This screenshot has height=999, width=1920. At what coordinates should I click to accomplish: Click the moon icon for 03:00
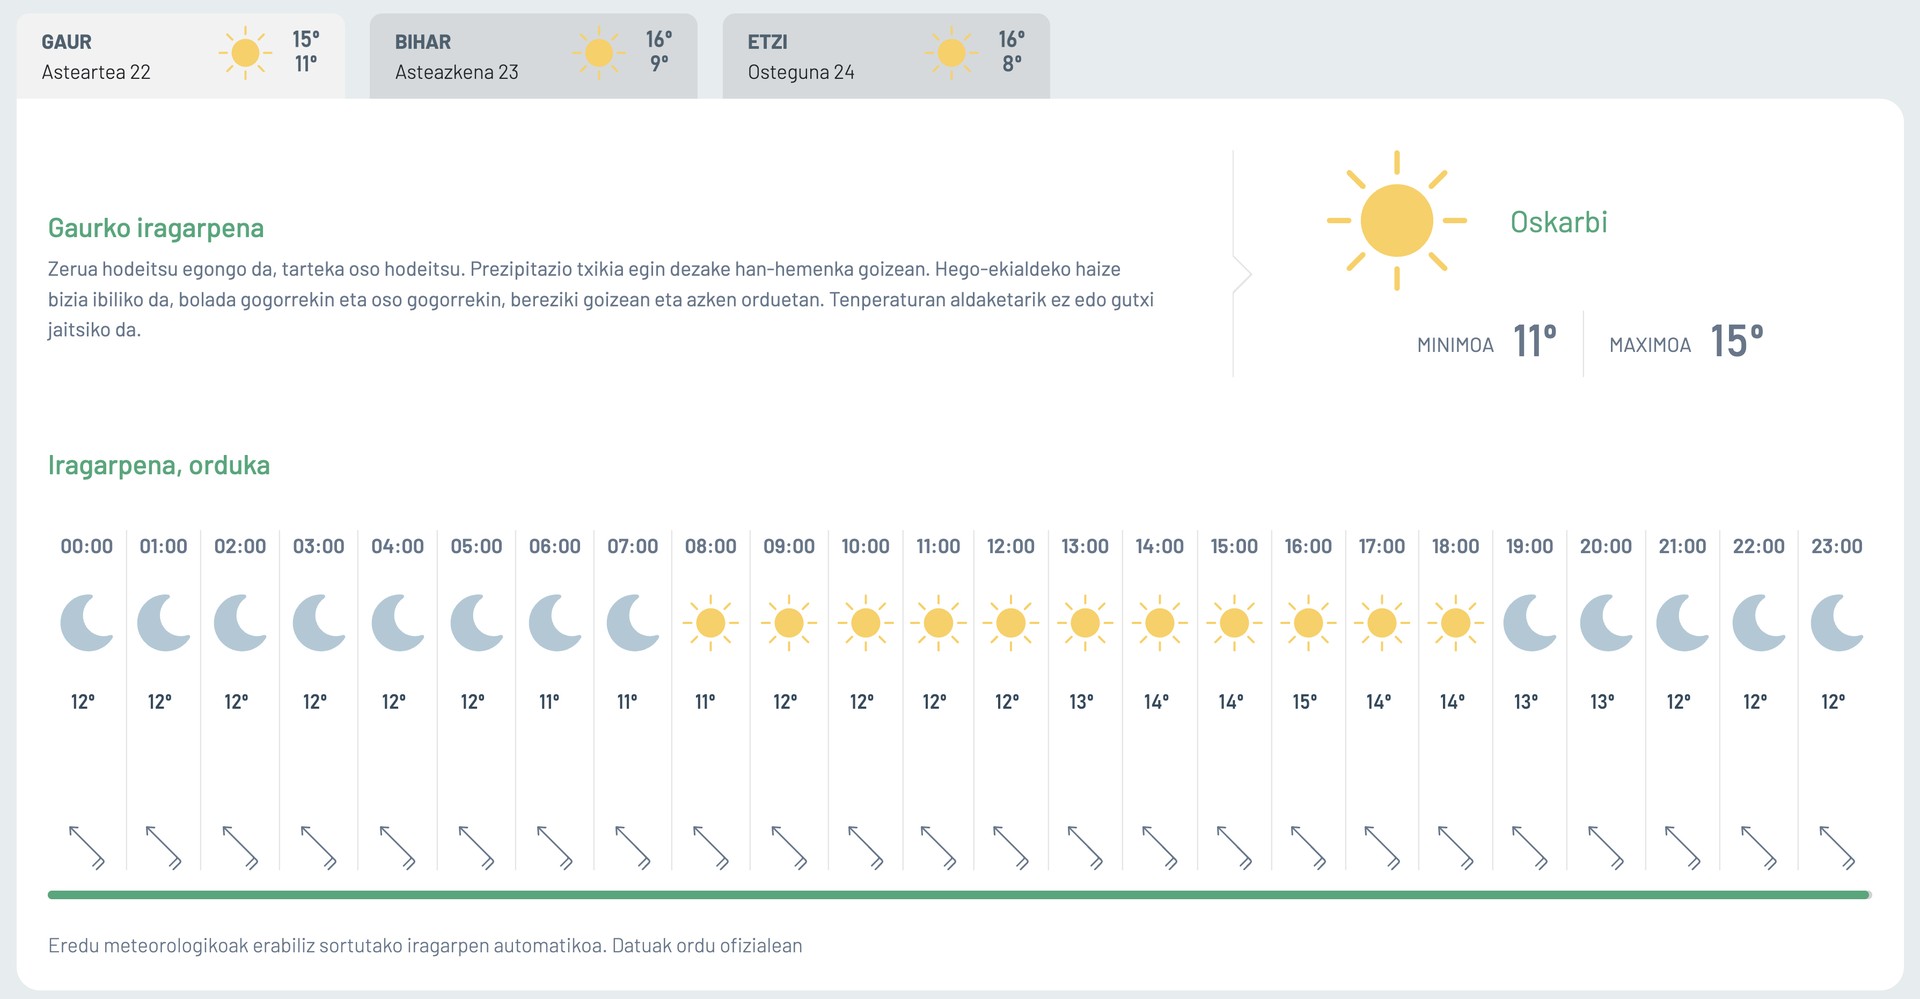pos(318,623)
